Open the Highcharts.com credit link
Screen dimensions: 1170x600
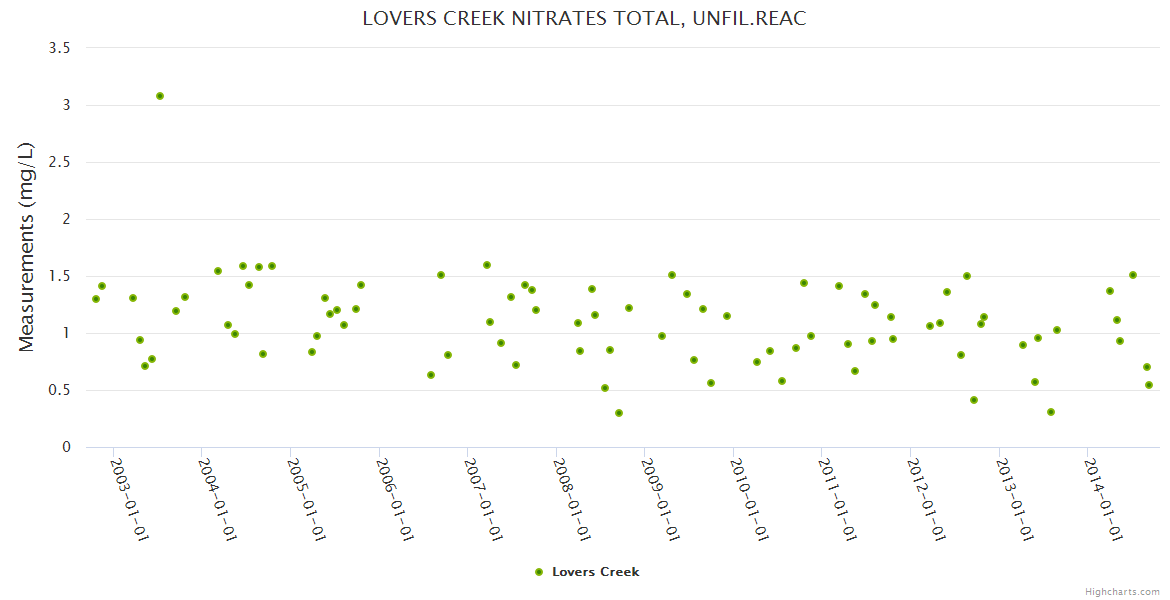[1122, 591]
